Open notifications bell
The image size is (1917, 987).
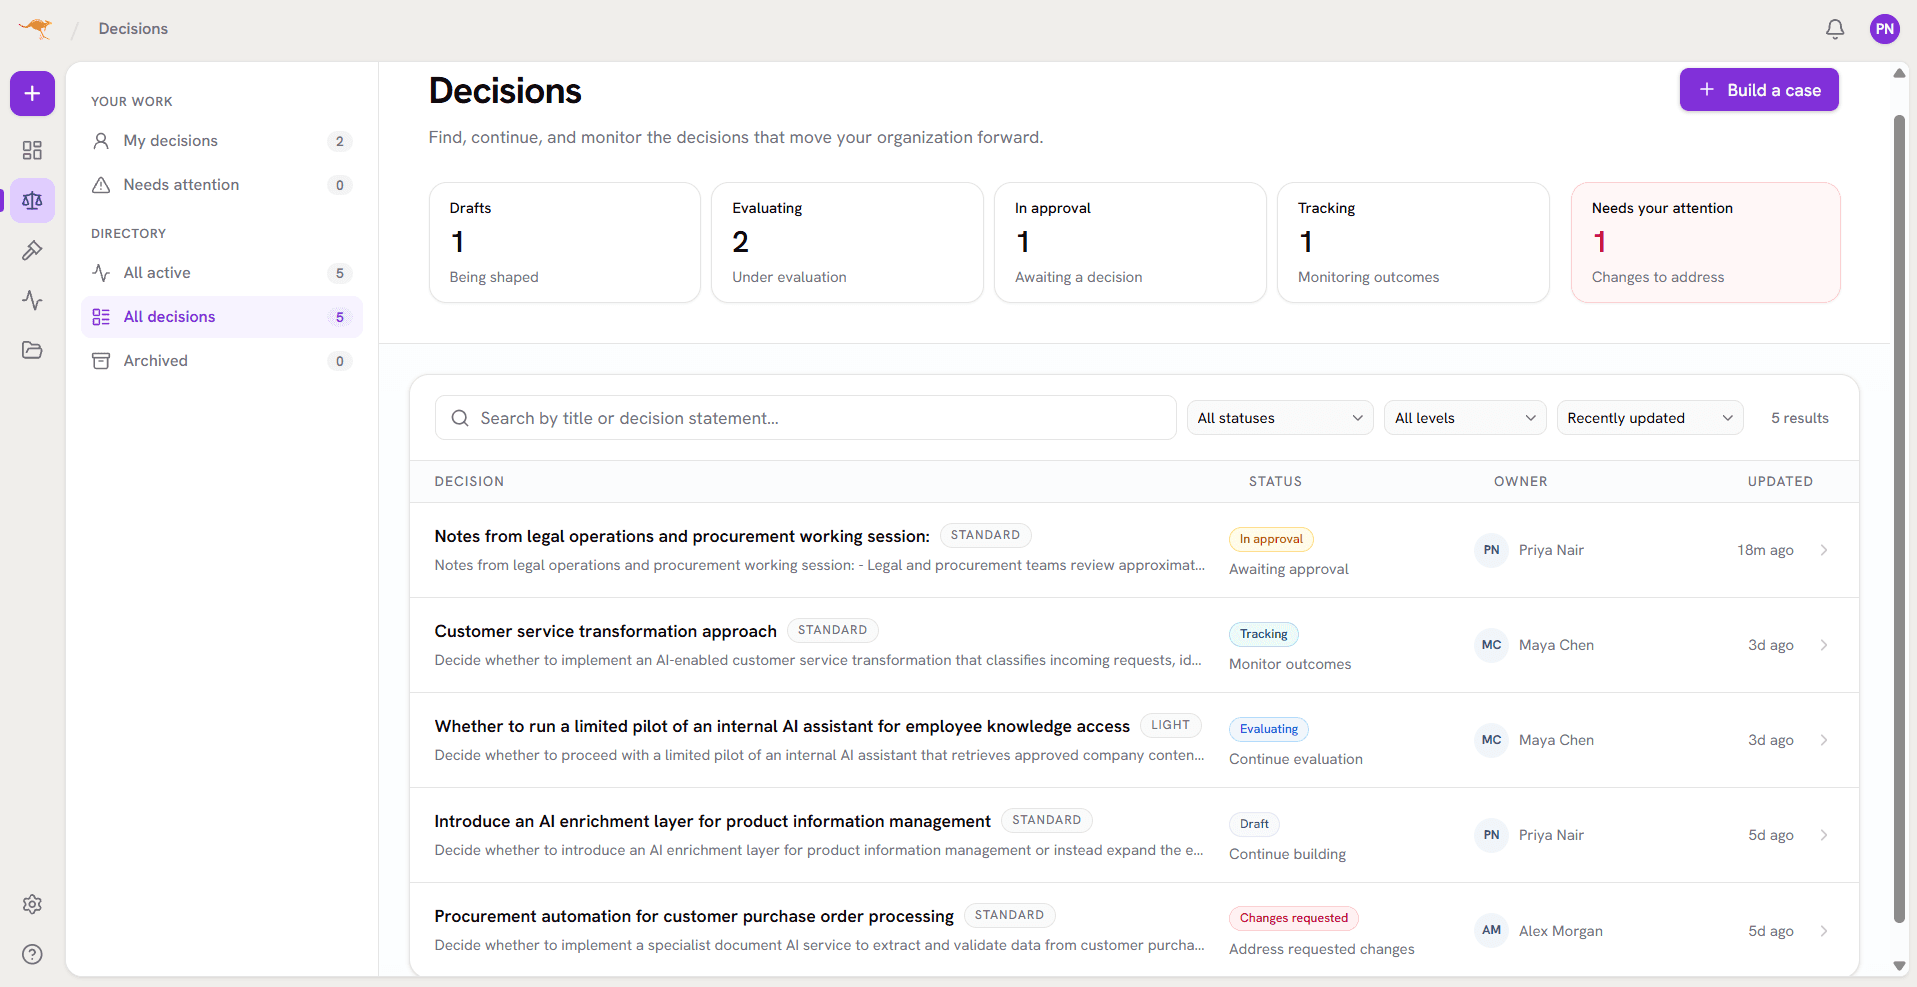(1835, 29)
